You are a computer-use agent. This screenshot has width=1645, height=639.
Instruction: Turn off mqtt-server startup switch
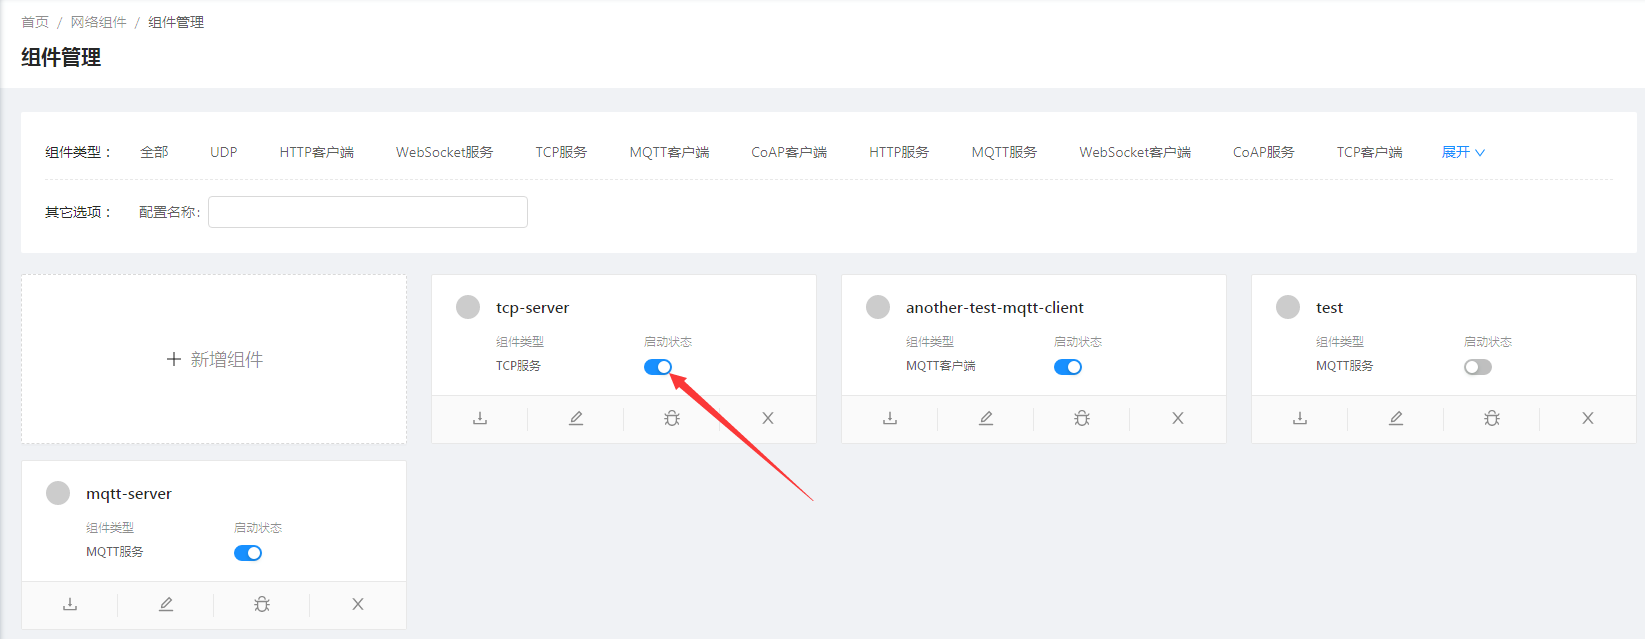pyautogui.click(x=248, y=553)
